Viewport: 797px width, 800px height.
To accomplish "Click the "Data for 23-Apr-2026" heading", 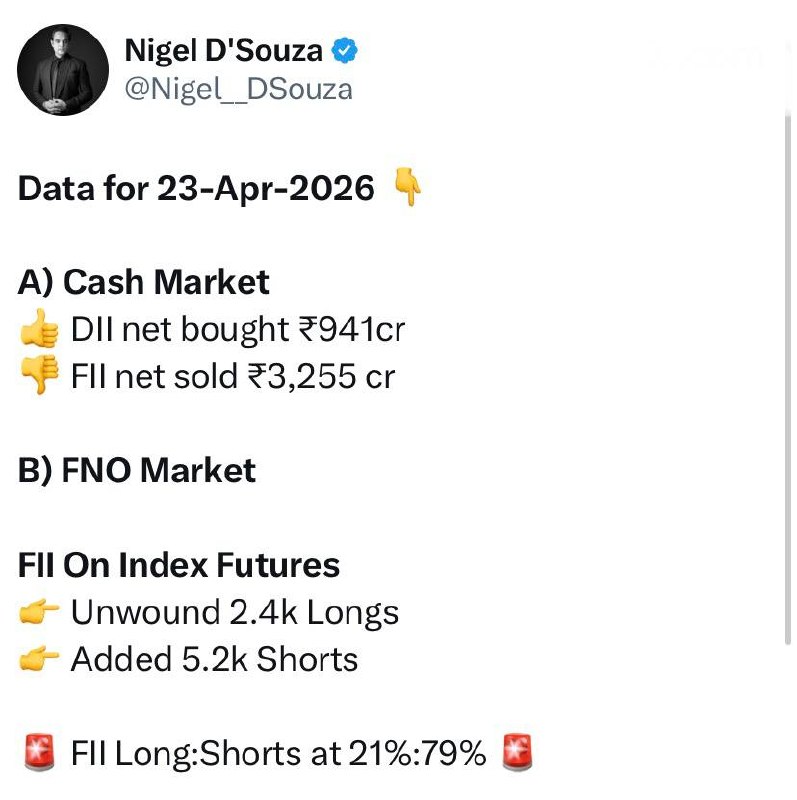I will tap(197, 188).
